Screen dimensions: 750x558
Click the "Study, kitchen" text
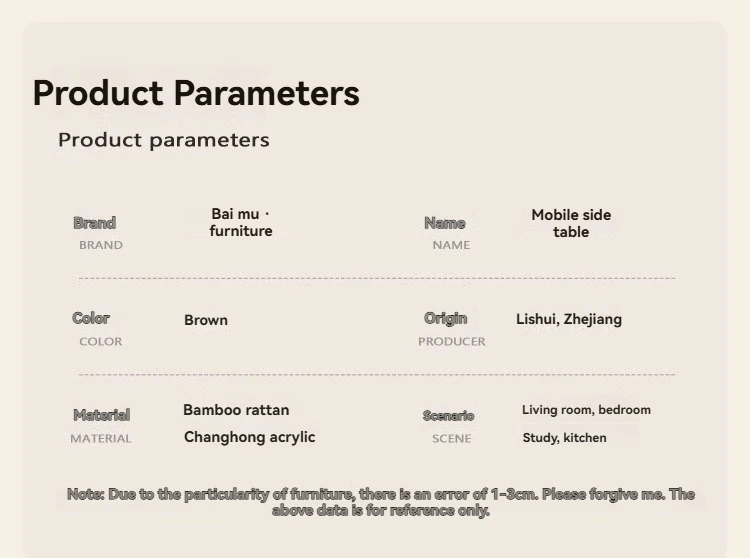(x=564, y=438)
